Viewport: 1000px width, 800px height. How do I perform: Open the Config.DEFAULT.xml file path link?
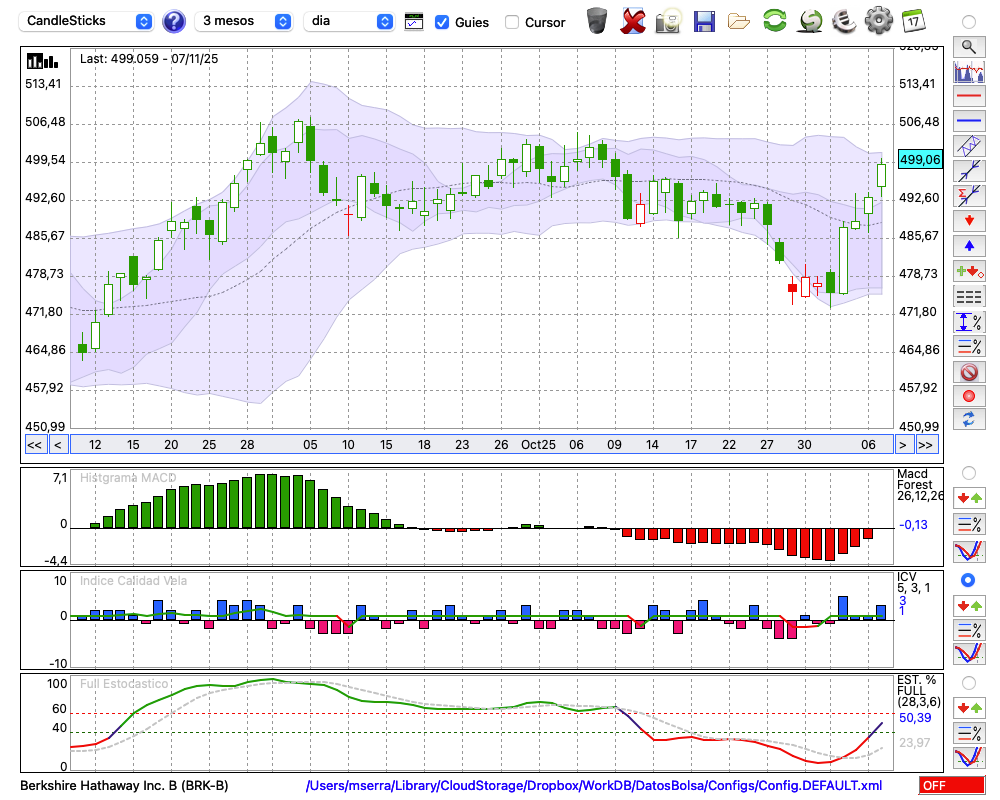(x=594, y=786)
